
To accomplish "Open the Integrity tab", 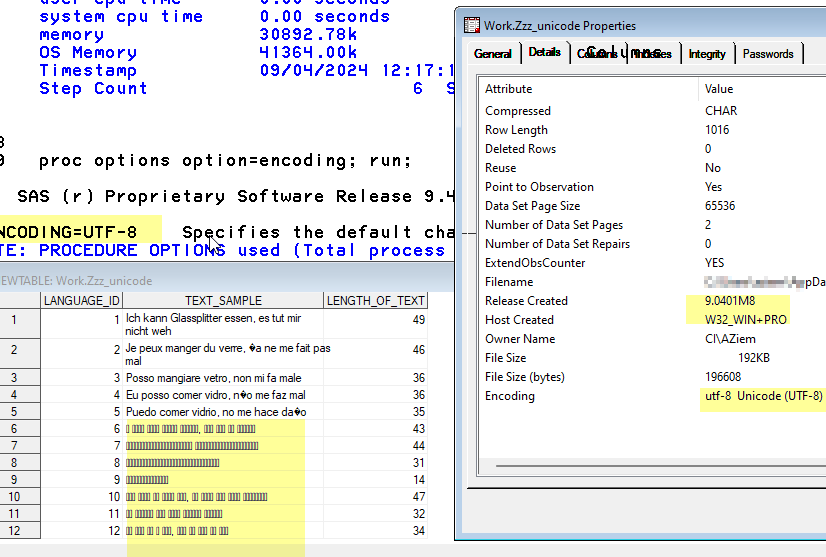I will (x=707, y=54).
